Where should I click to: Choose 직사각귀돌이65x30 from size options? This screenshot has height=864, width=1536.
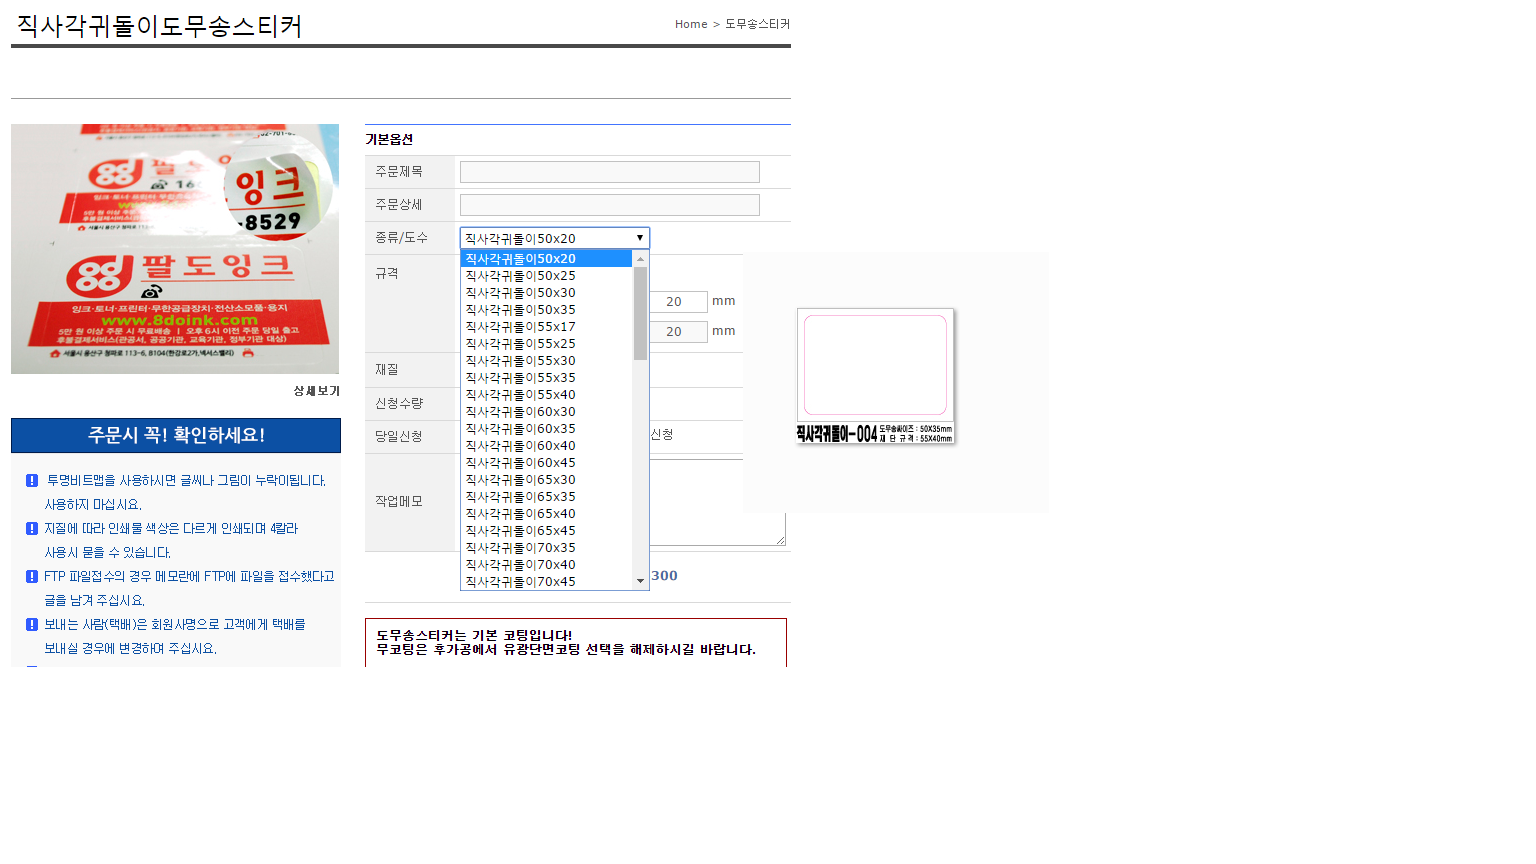click(520, 480)
